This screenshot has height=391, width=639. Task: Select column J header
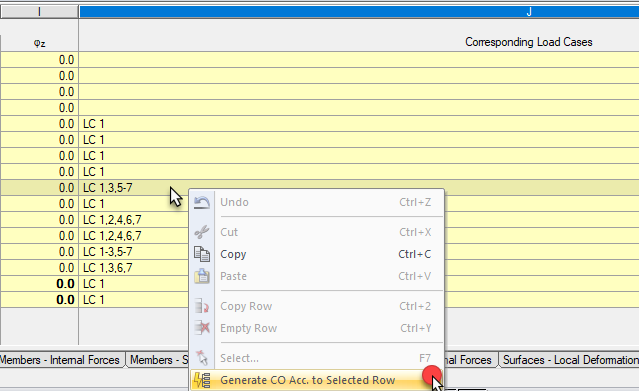pos(359,12)
